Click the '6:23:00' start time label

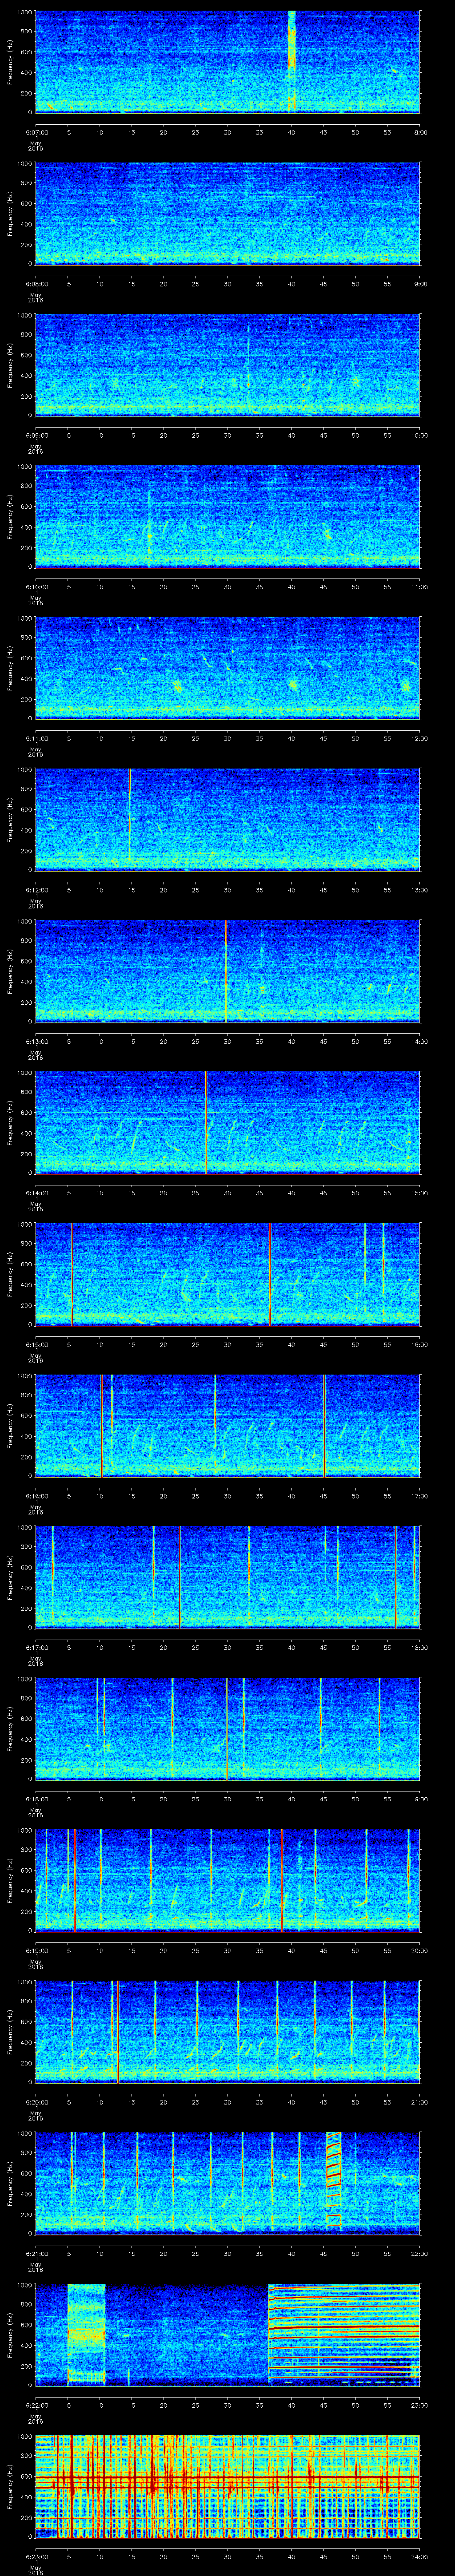(x=37, y=2558)
